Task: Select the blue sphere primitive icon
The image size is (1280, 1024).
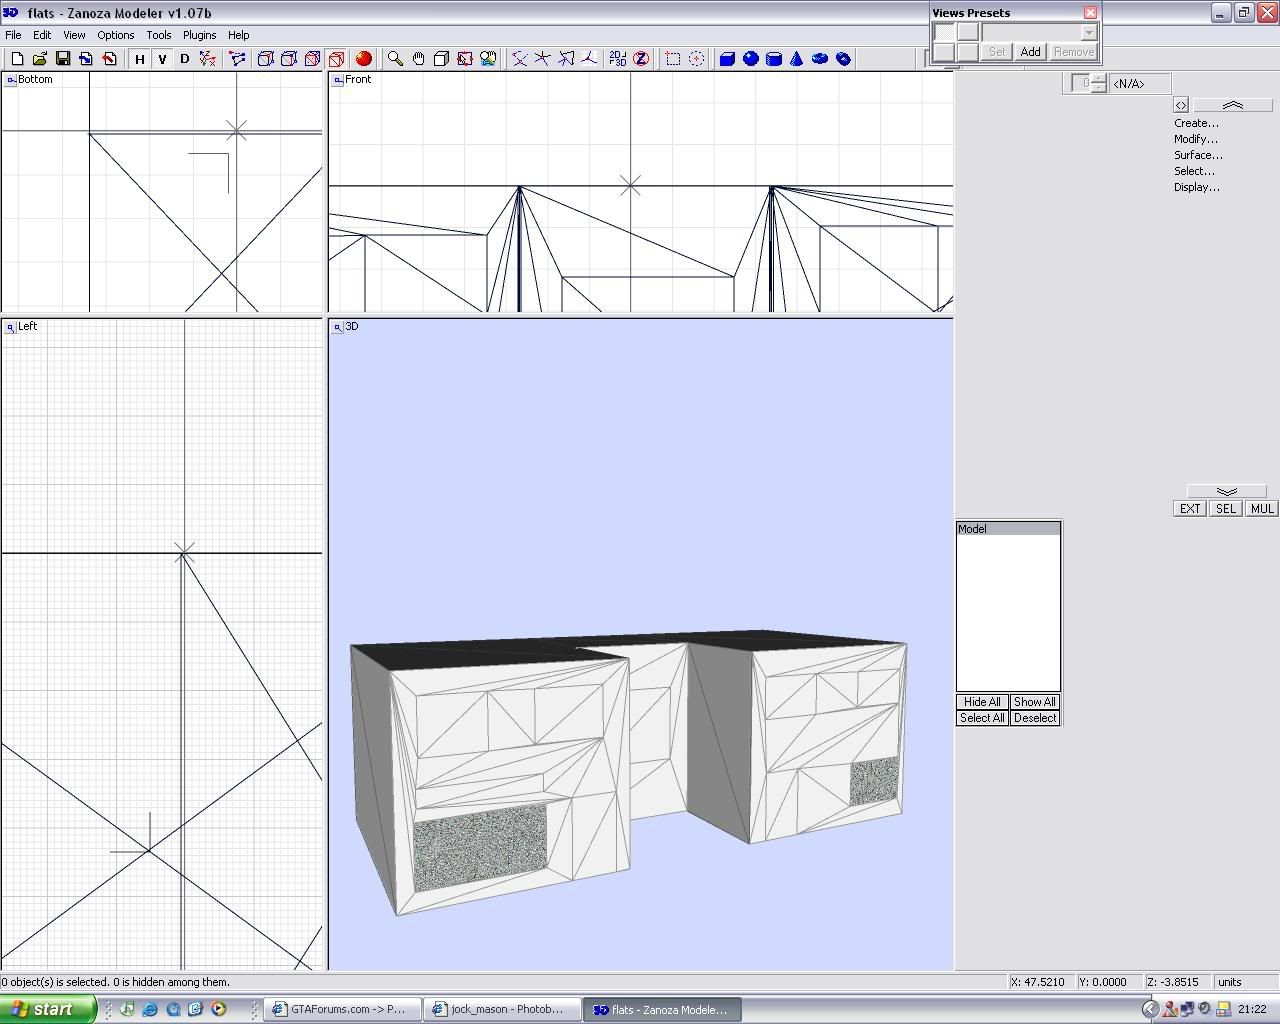Action: pos(750,59)
